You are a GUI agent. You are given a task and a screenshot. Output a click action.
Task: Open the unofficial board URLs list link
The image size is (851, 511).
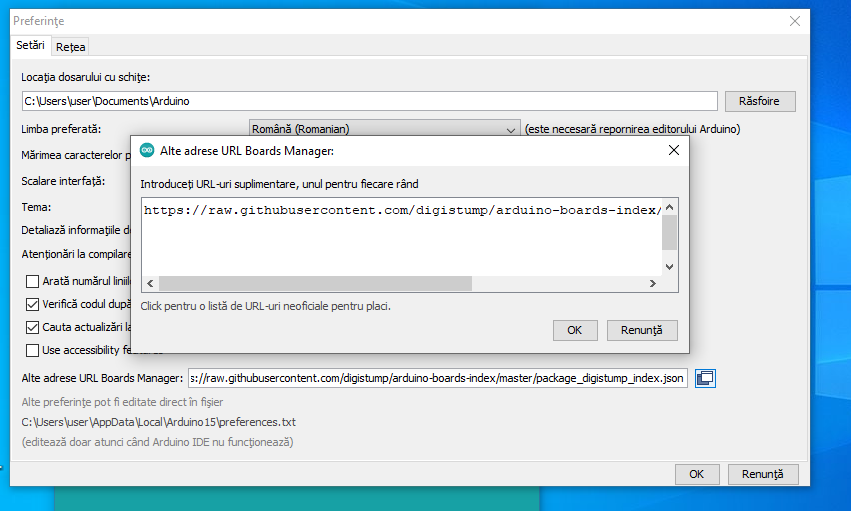[265, 305]
